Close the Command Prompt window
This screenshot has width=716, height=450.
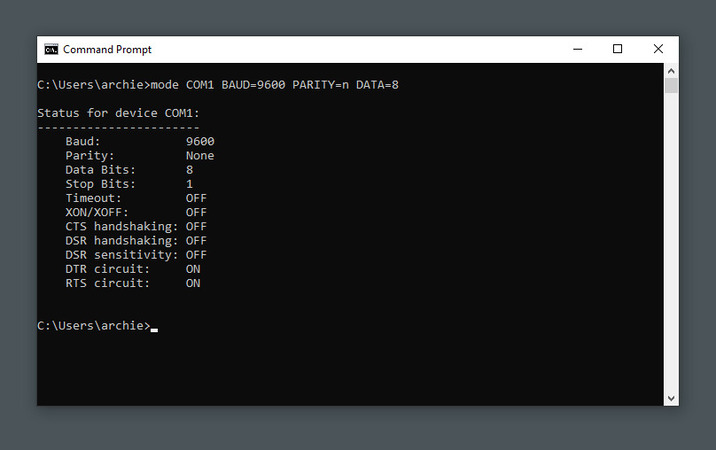click(658, 49)
